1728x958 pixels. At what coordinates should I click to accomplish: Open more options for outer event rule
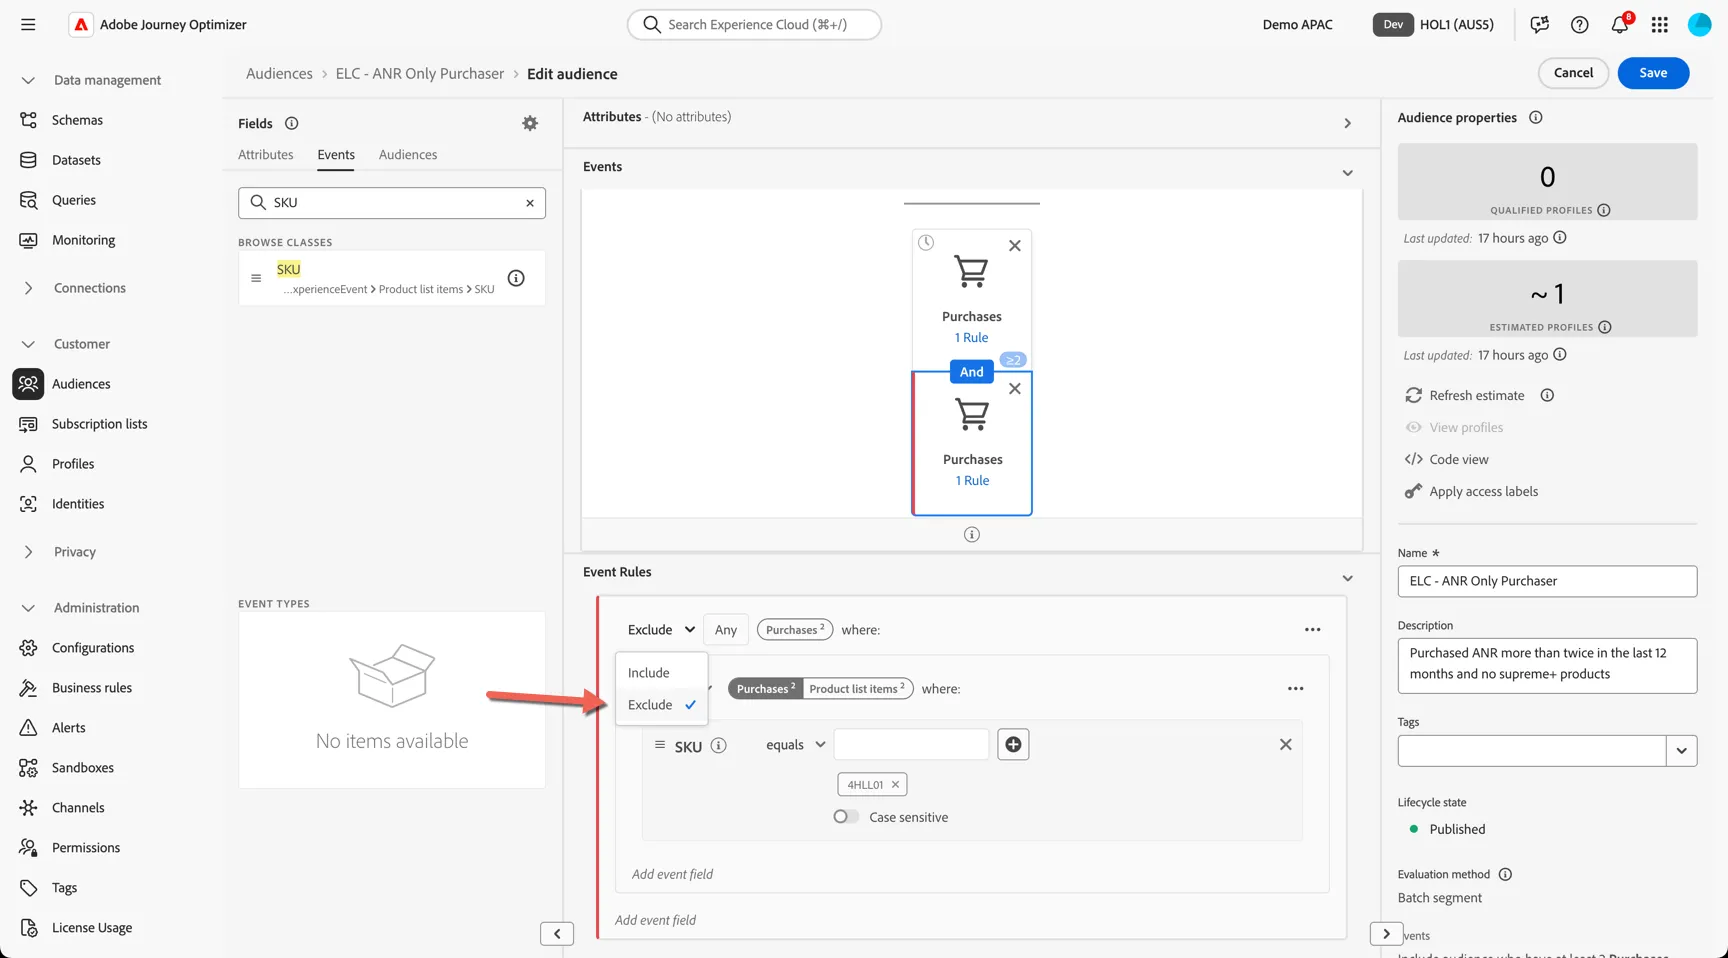point(1312,630)
